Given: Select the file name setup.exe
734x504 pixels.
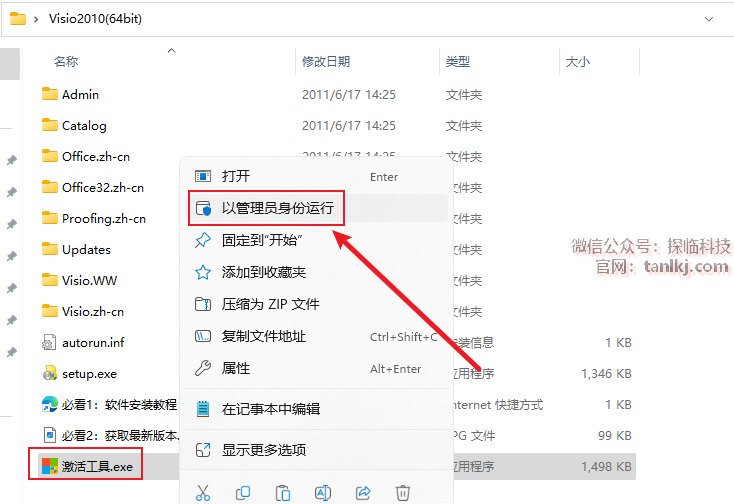Looking at the screenshot, I should [x=89, y=373].
